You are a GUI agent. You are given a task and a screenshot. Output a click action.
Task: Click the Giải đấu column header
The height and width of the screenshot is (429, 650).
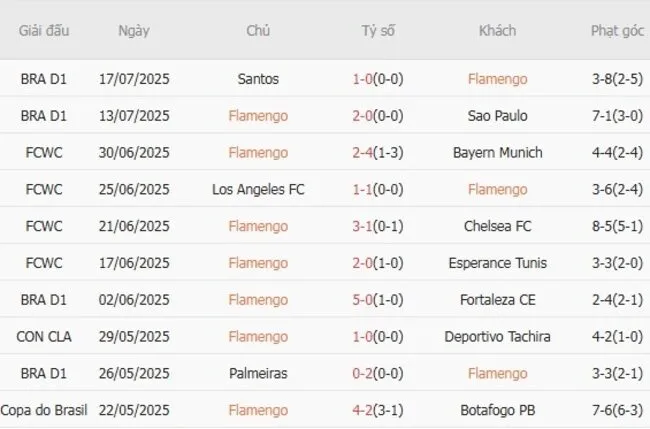(44, 31)
